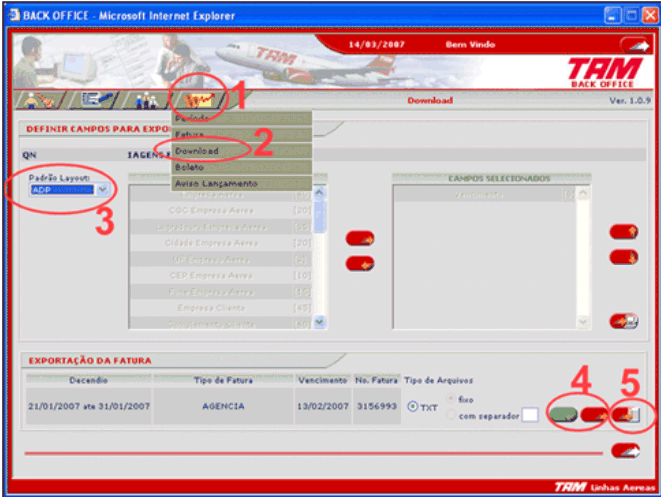
Task: Click the invoice number 3156993 cell
Action: 376,406
